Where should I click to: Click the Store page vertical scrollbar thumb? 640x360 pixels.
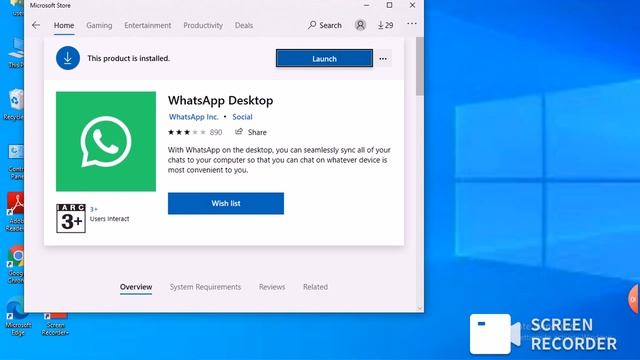[420, 67]
